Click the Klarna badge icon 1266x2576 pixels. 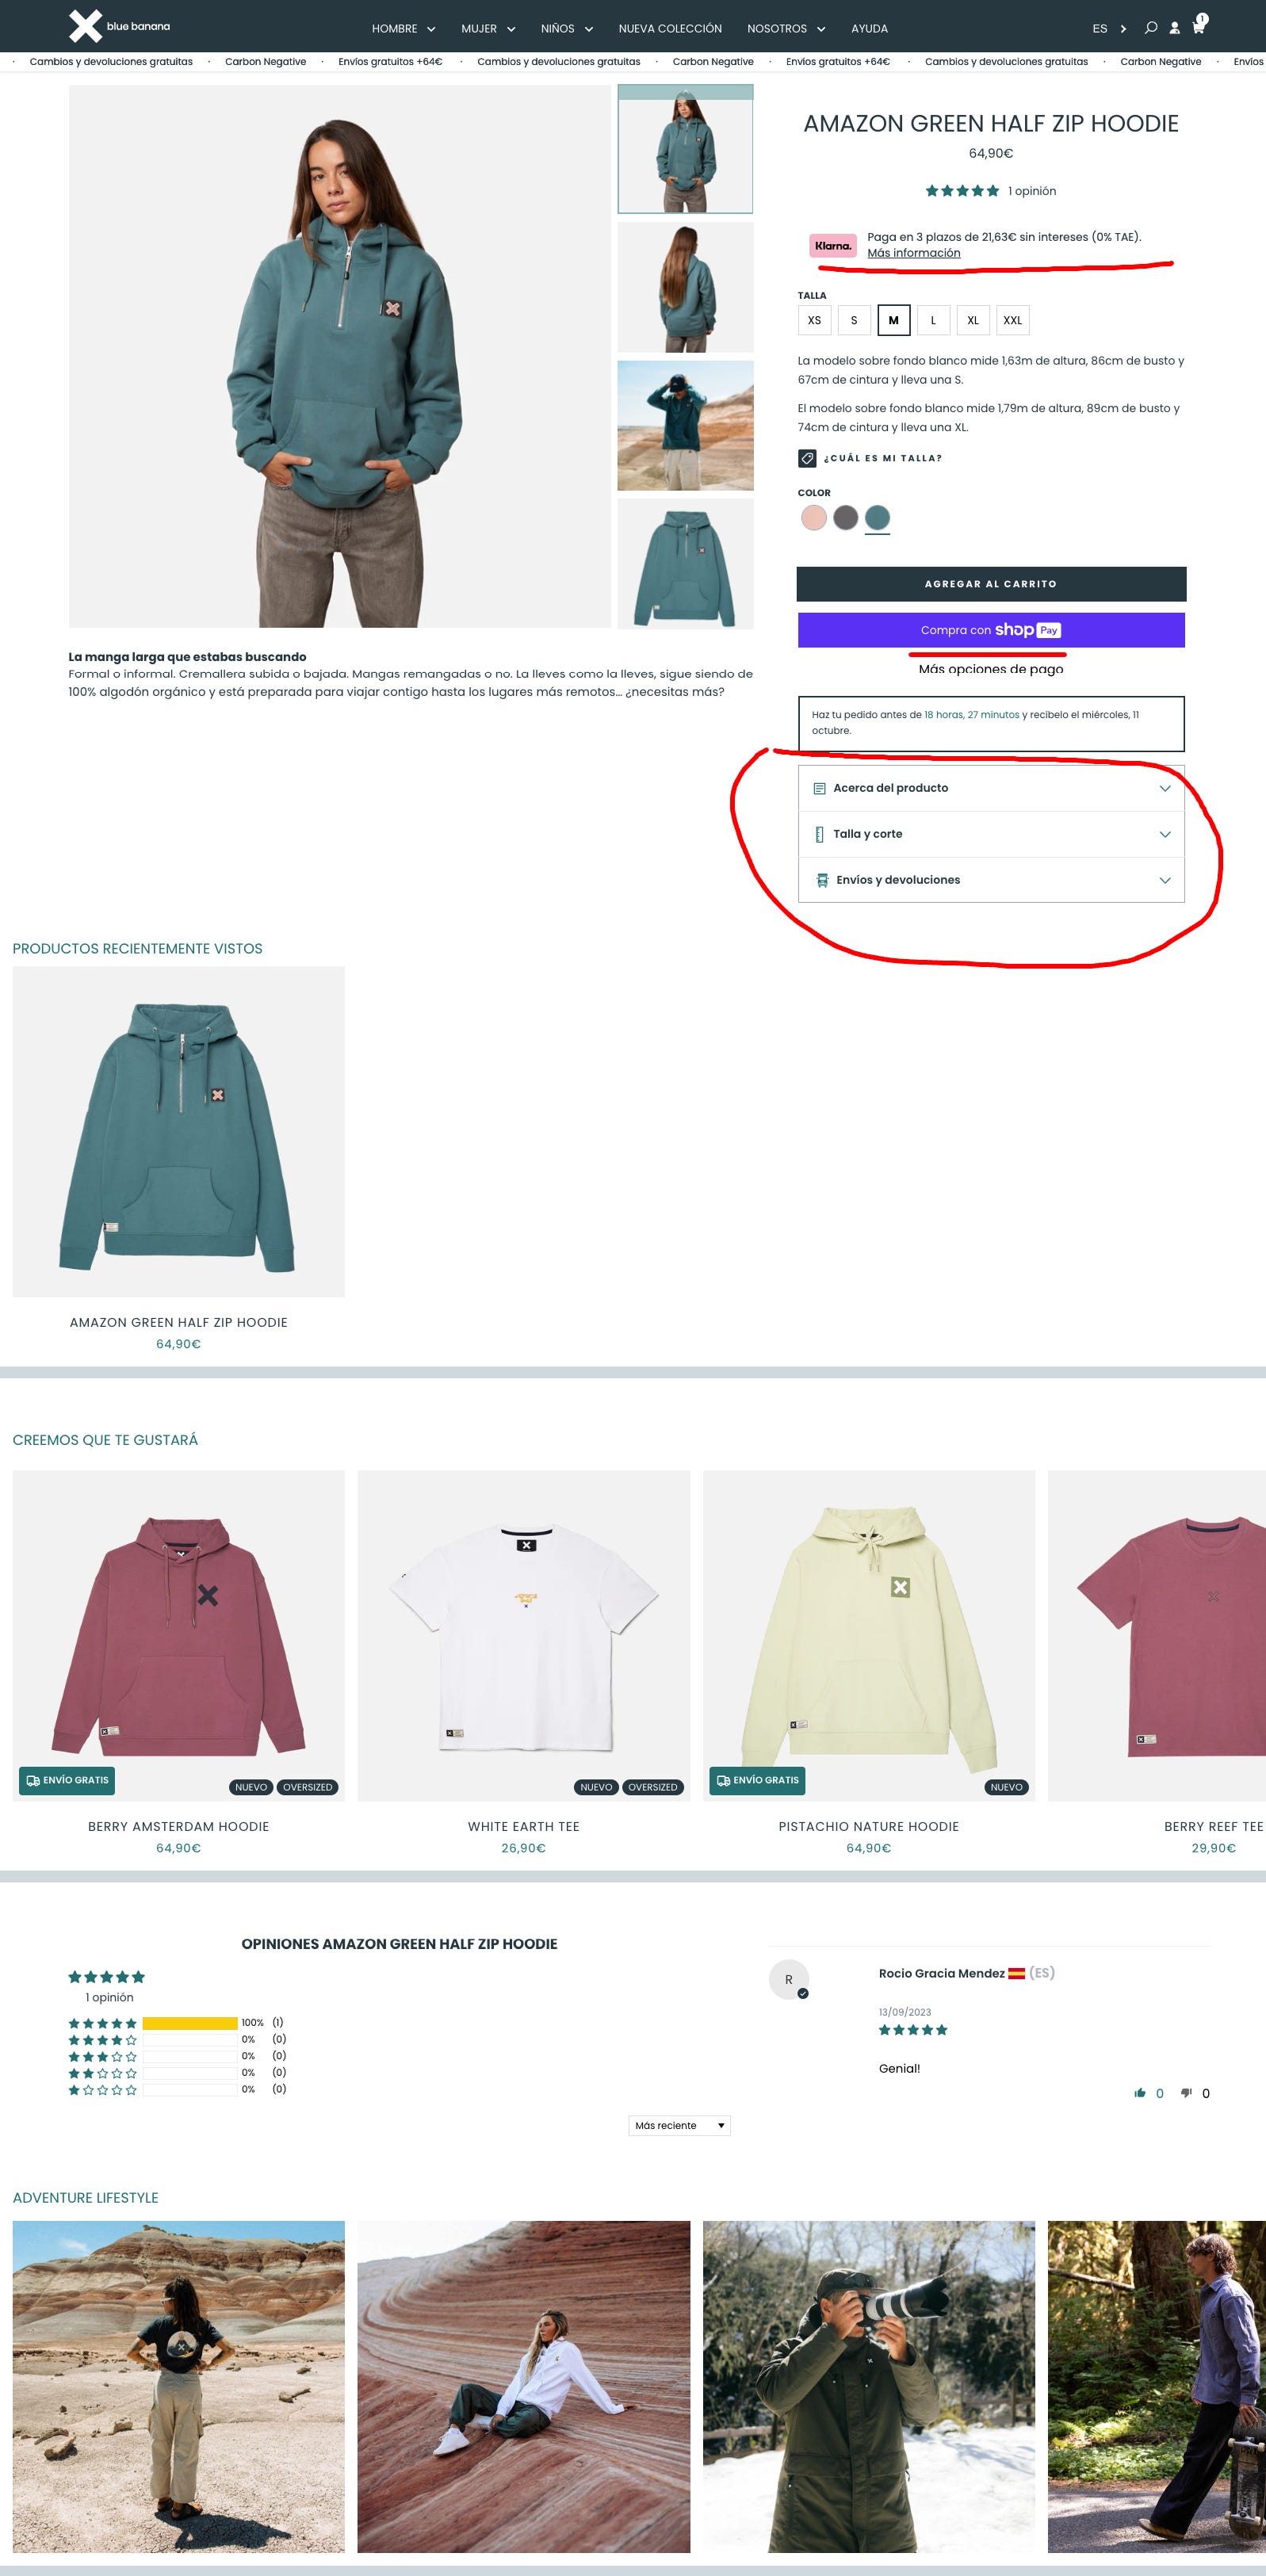point(832,245)
